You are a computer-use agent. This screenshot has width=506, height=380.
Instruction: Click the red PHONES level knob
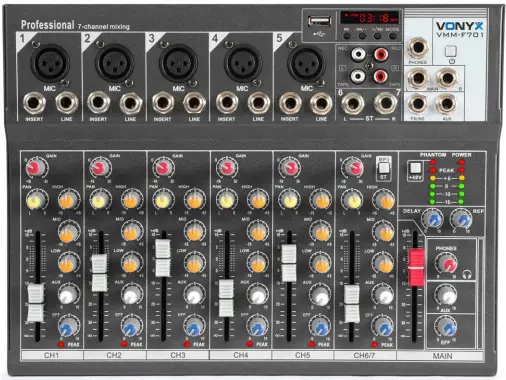447,263
